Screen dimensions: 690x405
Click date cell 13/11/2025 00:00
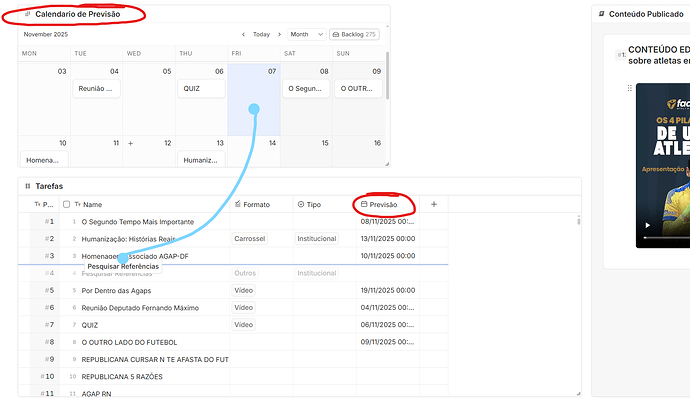click(x=388, y=239)
